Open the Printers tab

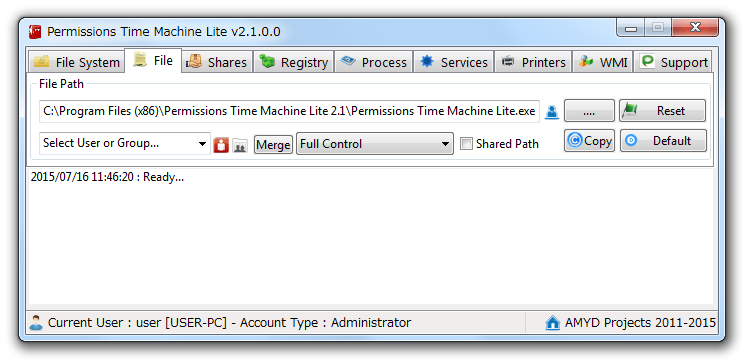tap(533, 62)
